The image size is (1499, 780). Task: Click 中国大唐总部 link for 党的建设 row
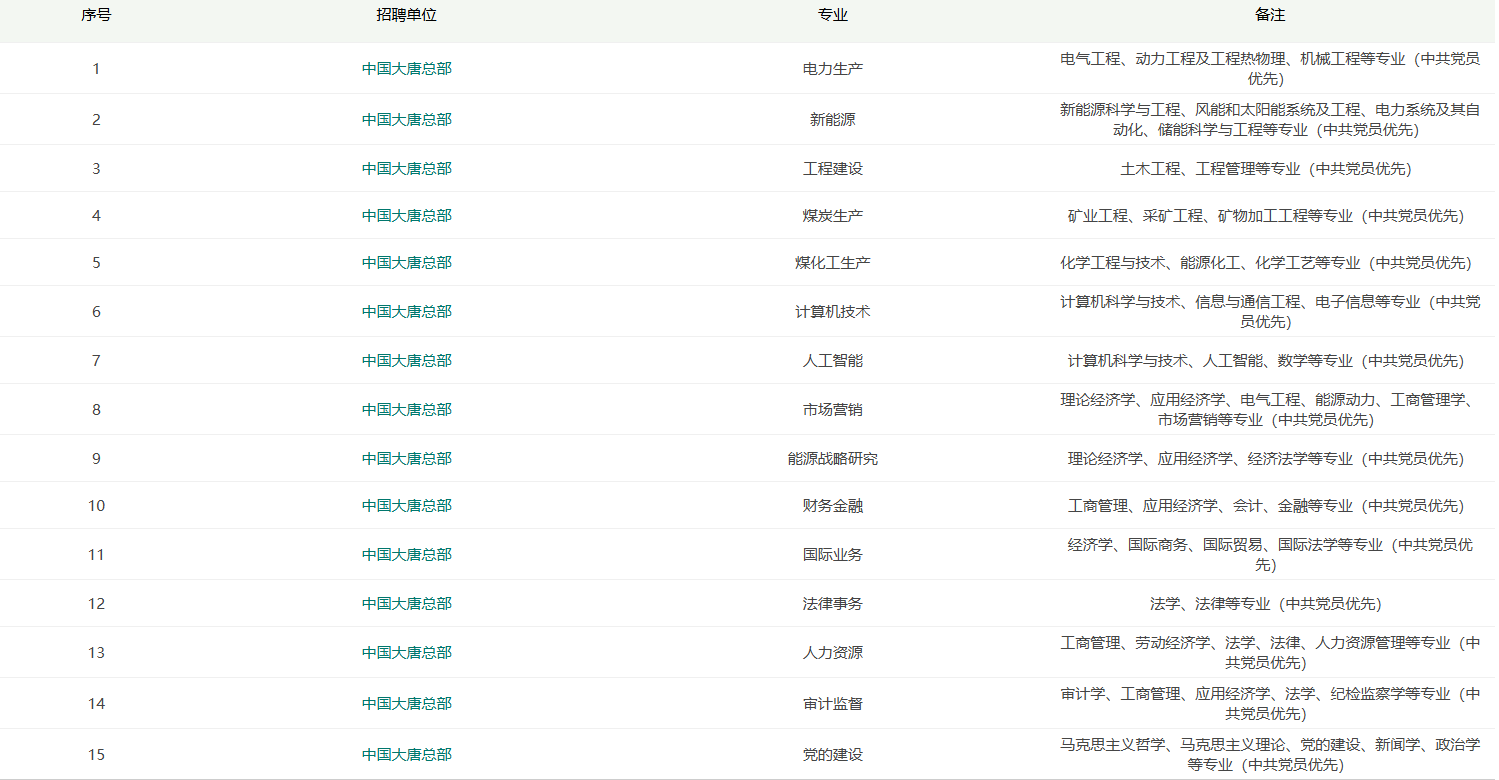point(406,755)
